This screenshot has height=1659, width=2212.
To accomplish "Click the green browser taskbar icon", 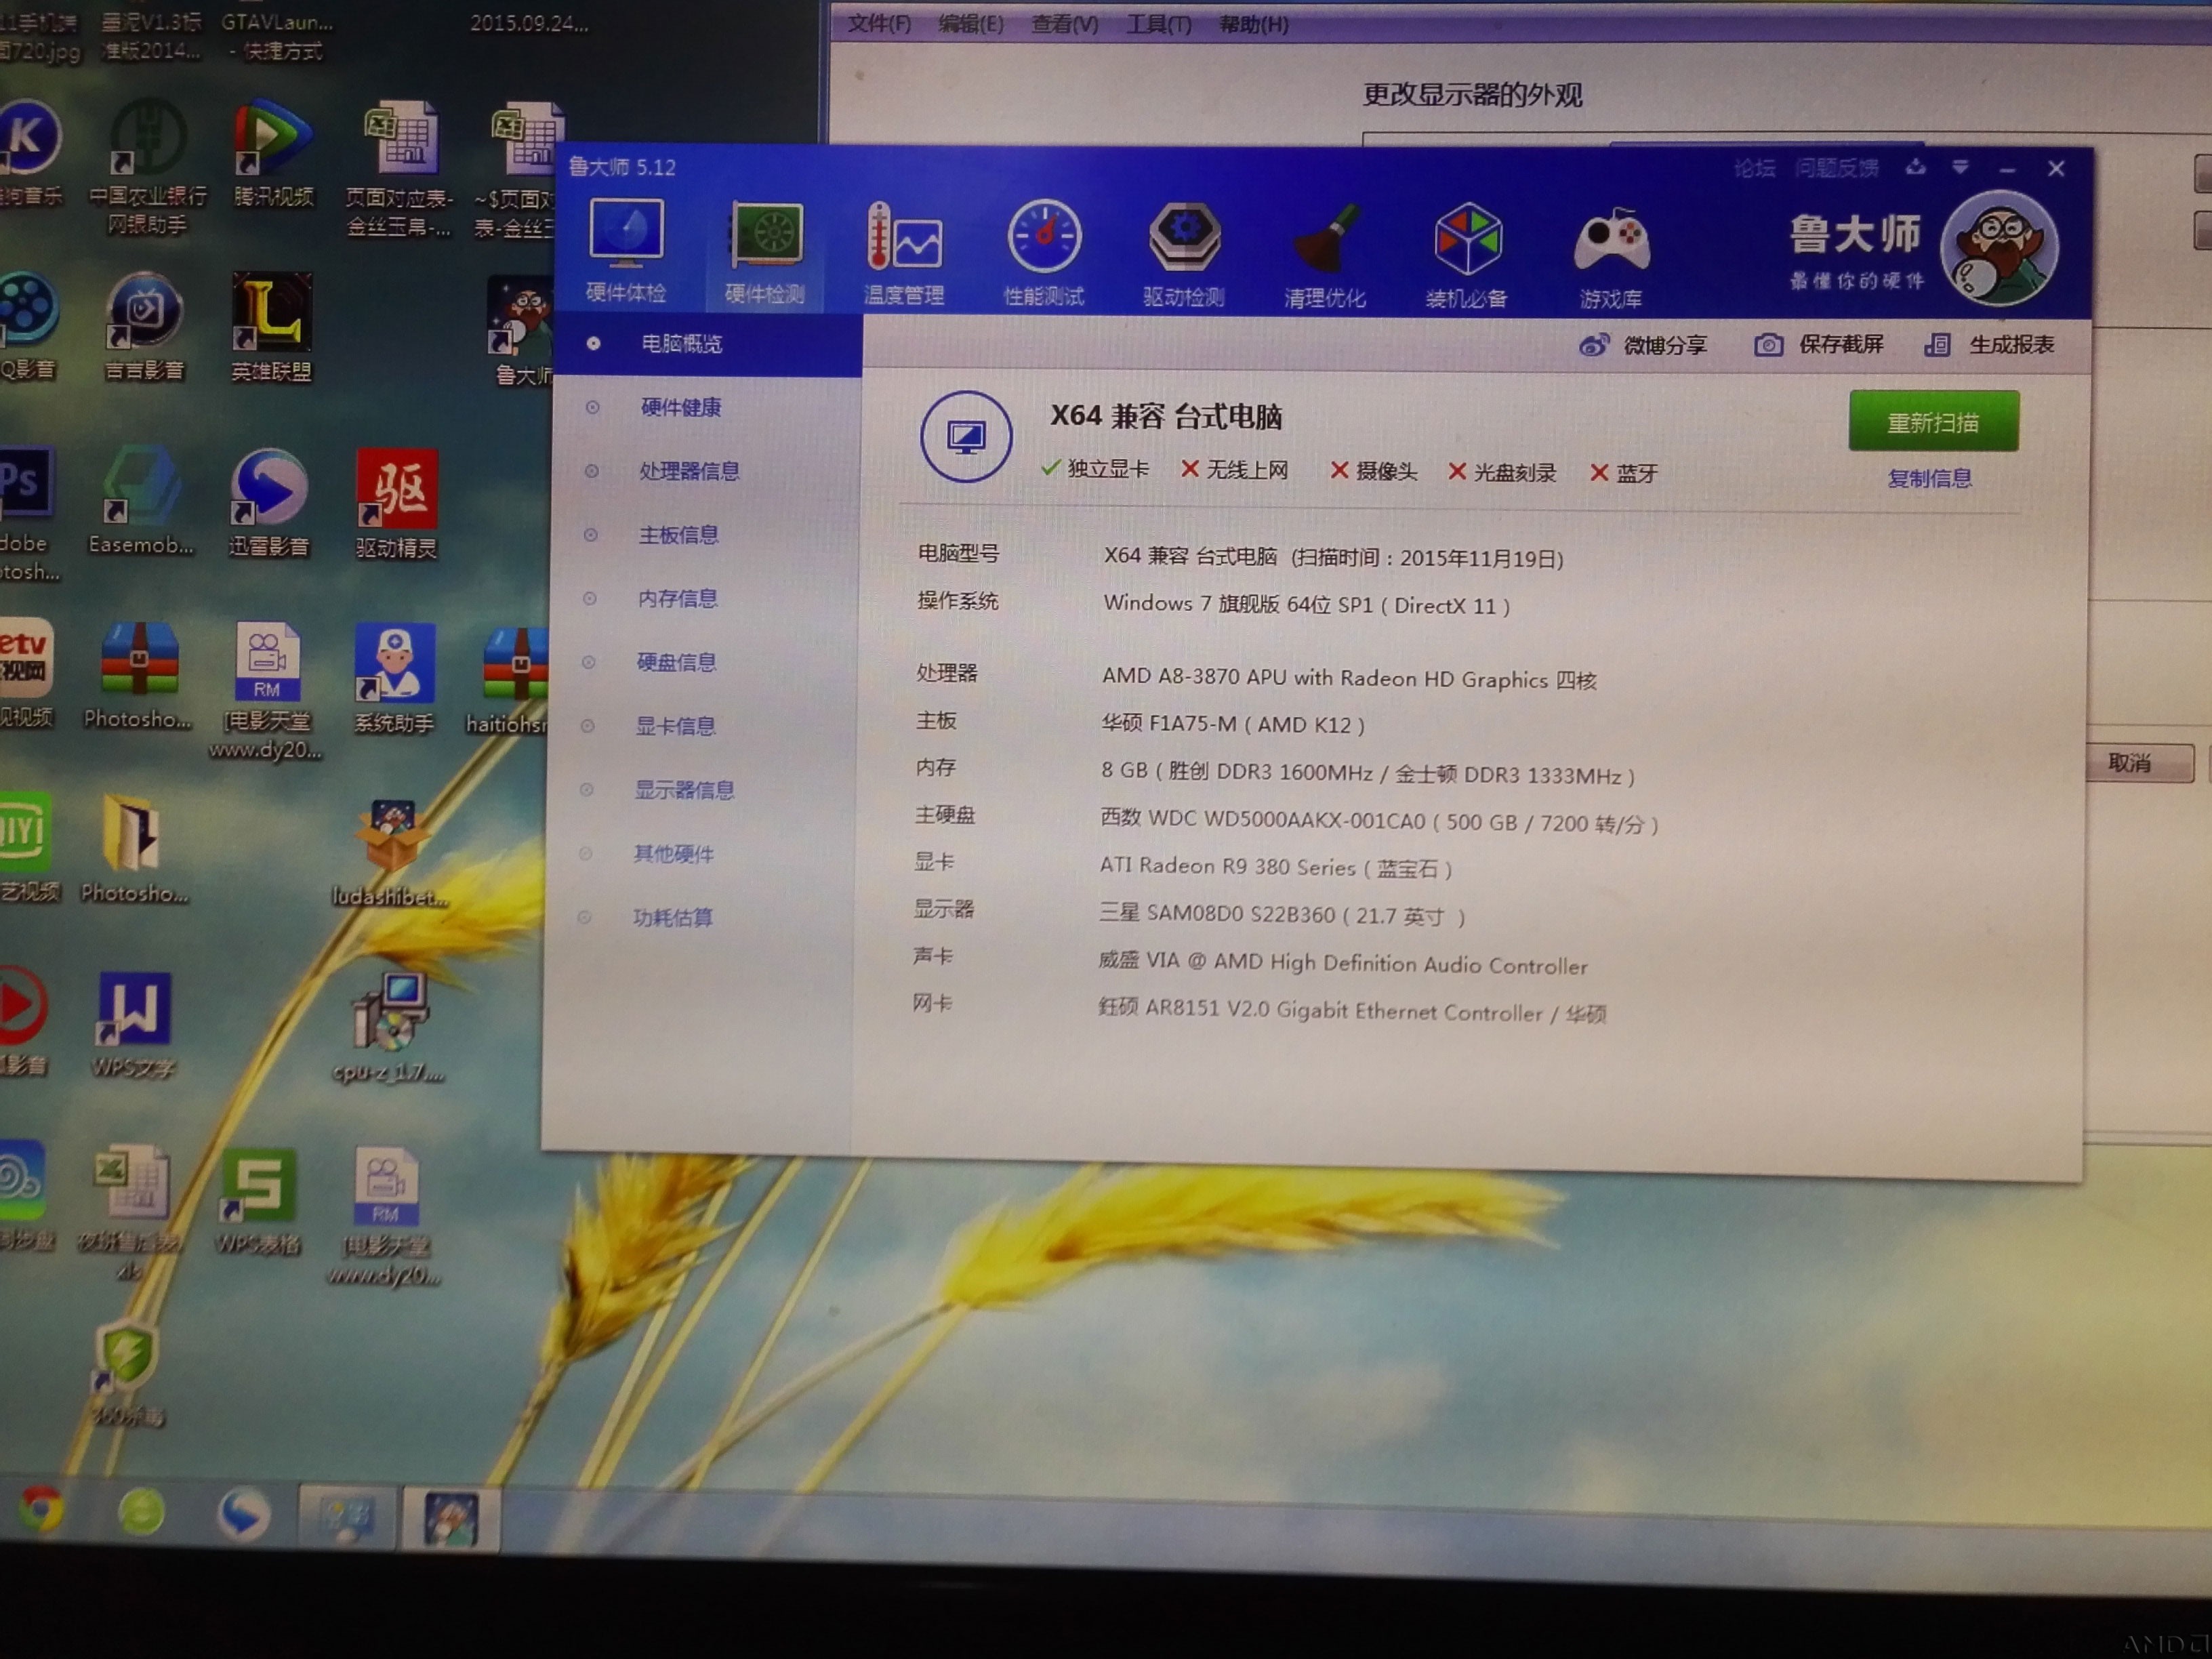I will pos(141,1512).
